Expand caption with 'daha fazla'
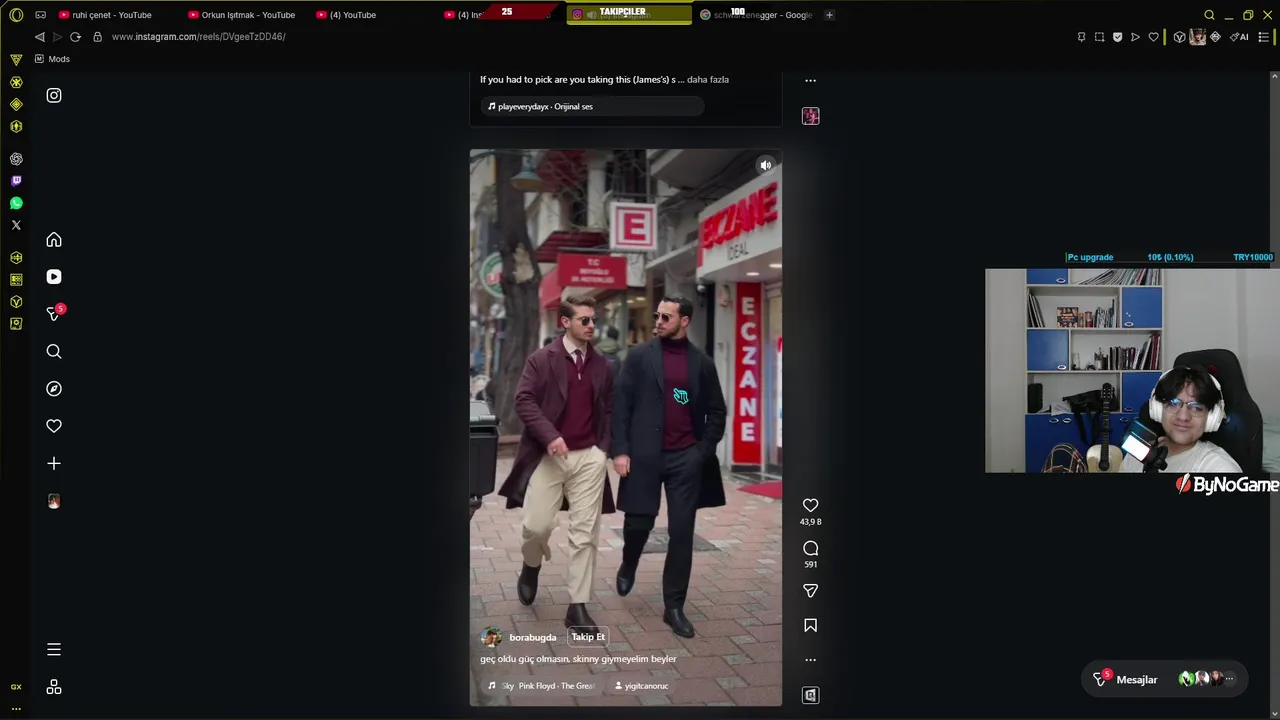The image size is (1280, 720). click(x=708, y=79)
